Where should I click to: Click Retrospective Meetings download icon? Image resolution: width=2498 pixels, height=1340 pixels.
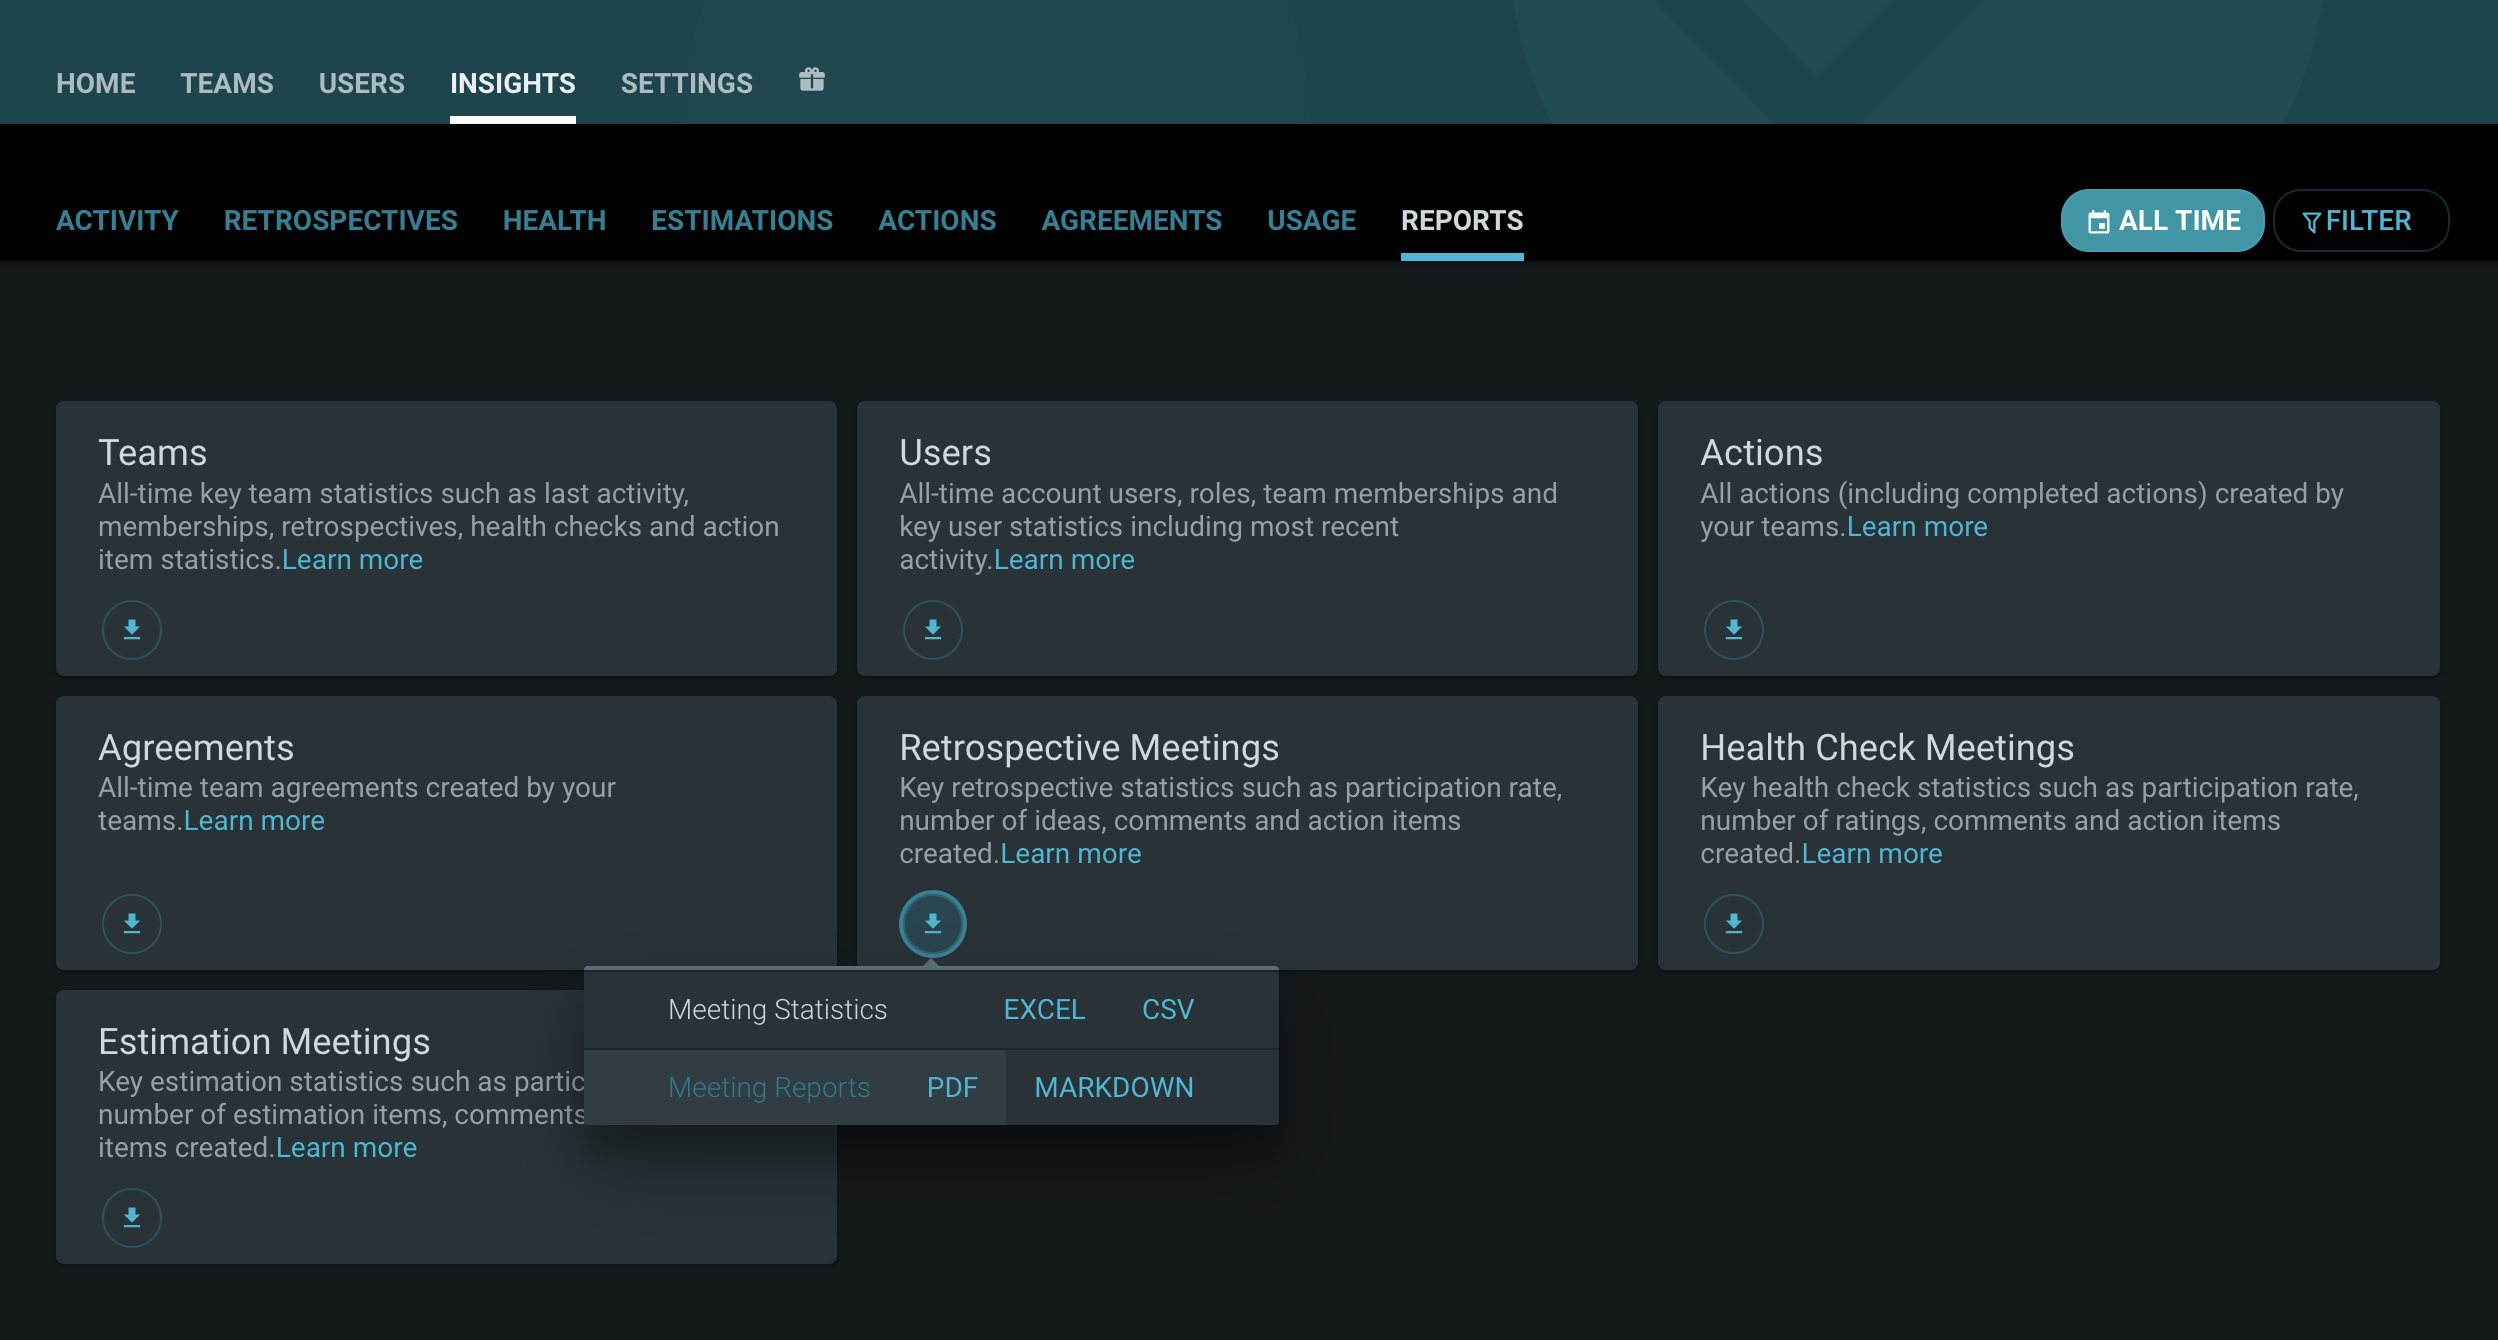click(x=932, y=923)
